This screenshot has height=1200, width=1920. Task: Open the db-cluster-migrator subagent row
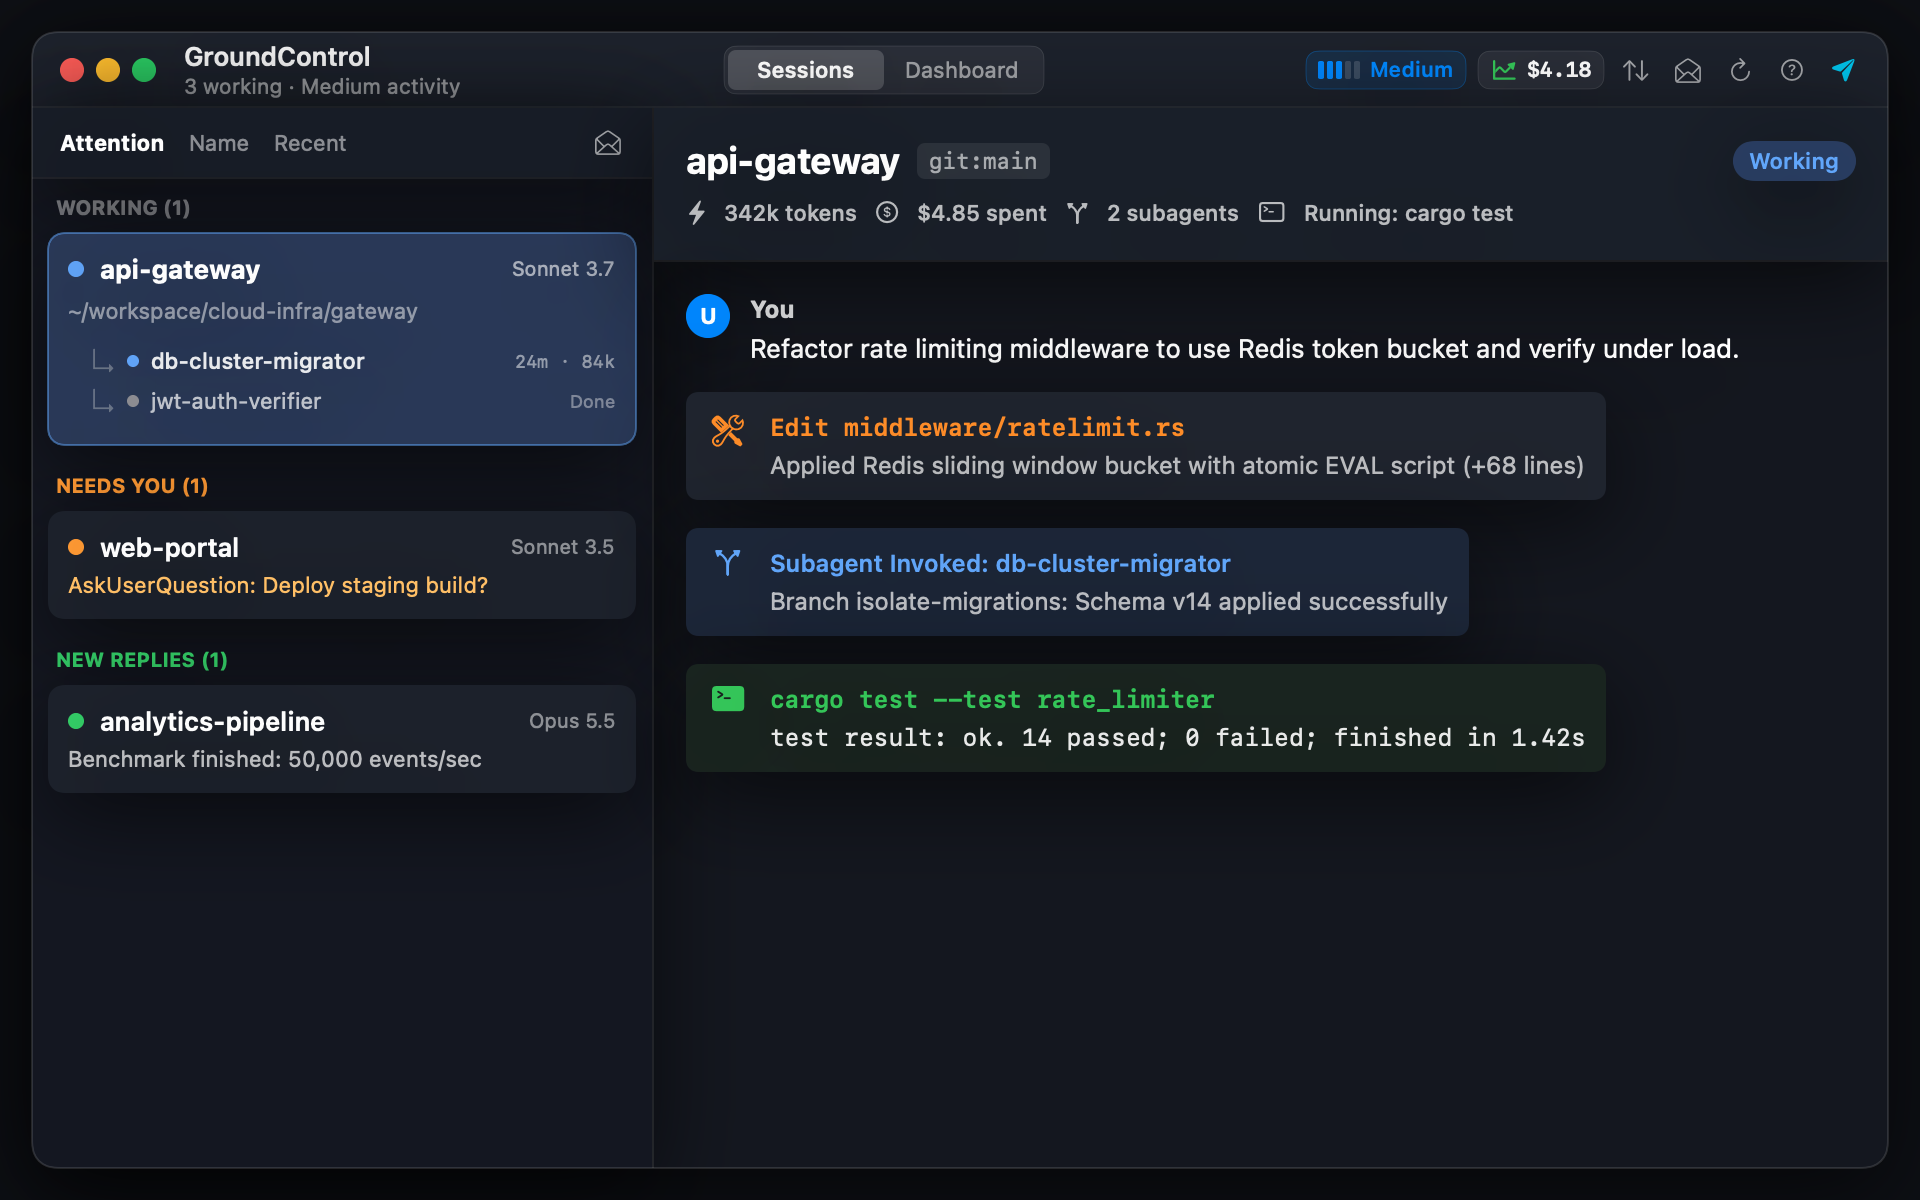tap(354, 361)
